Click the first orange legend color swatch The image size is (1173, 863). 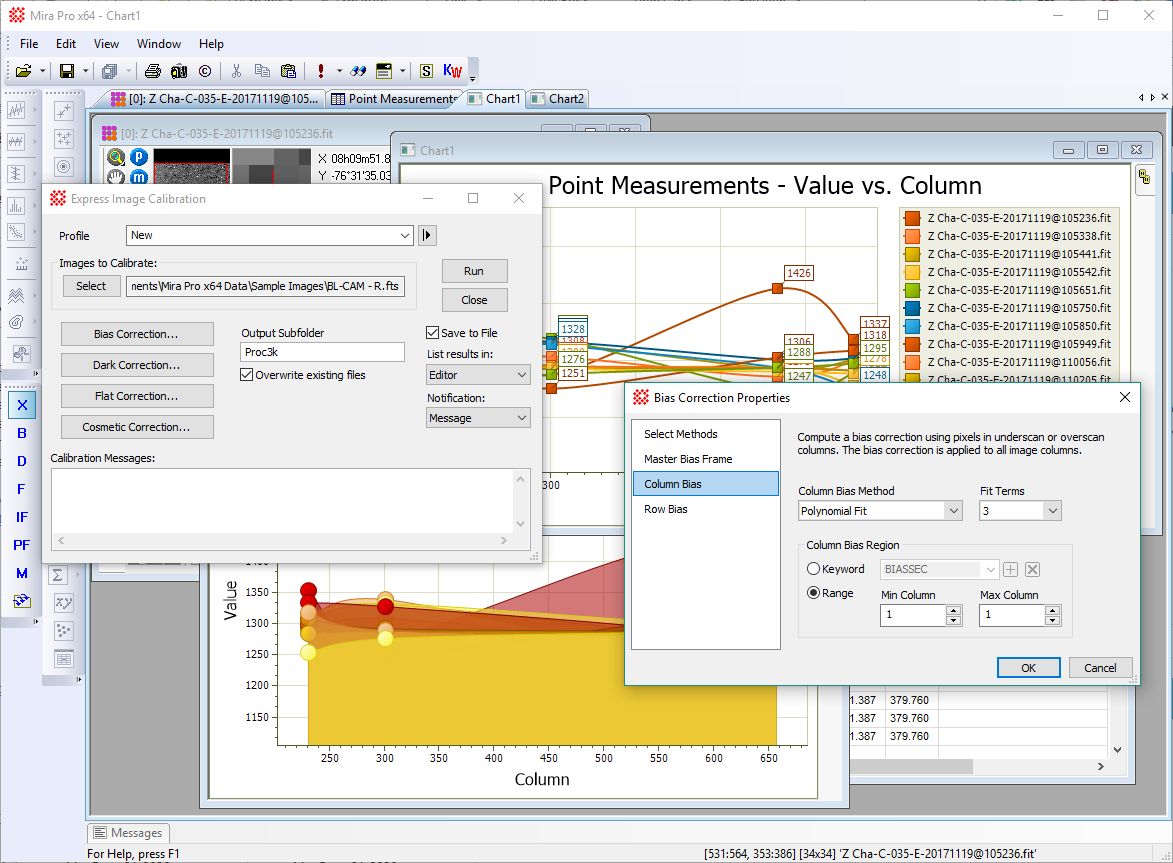[911, 218]
